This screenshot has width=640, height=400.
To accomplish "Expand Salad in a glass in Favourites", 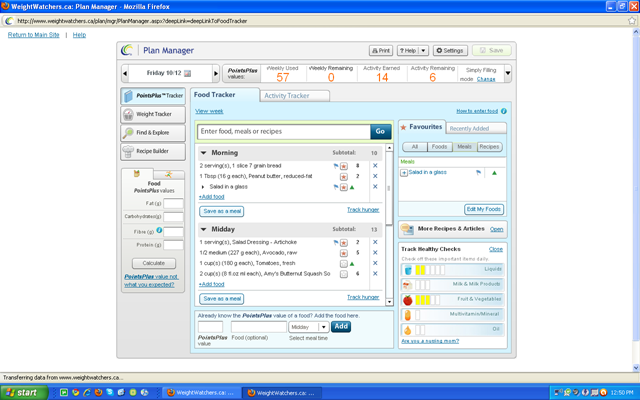I will pos(404,173).
